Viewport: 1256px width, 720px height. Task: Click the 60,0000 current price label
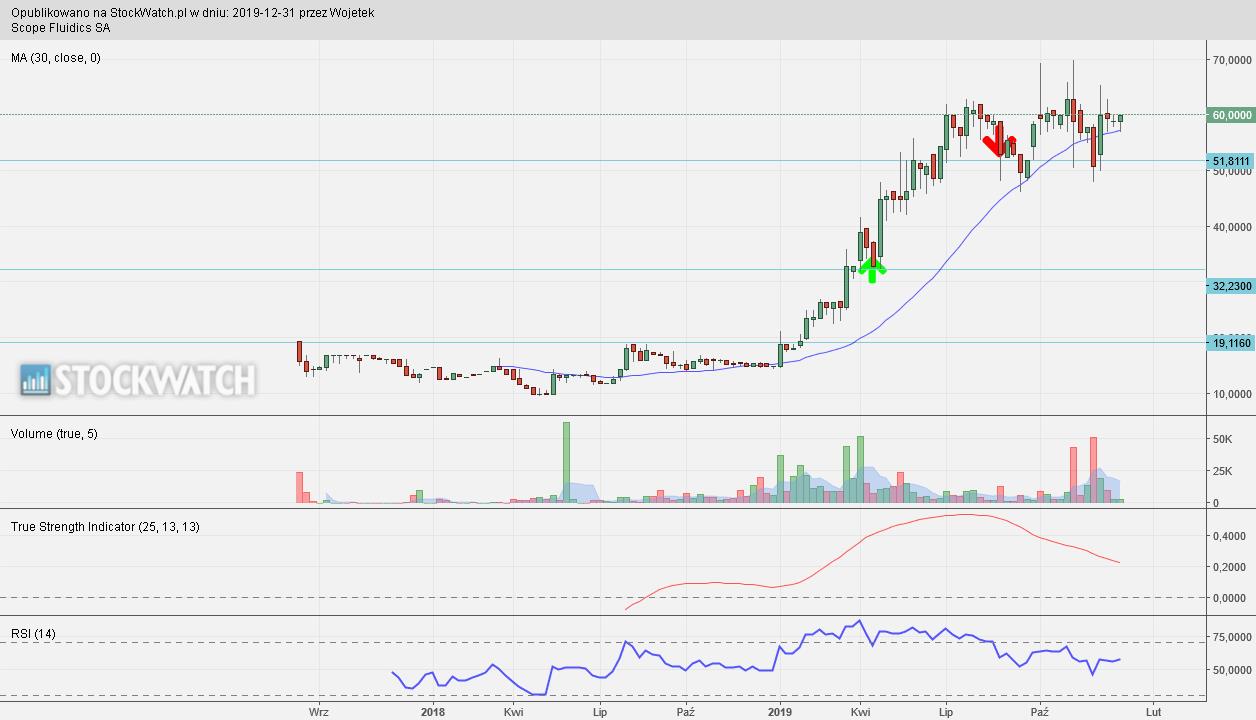point(1231,115)
